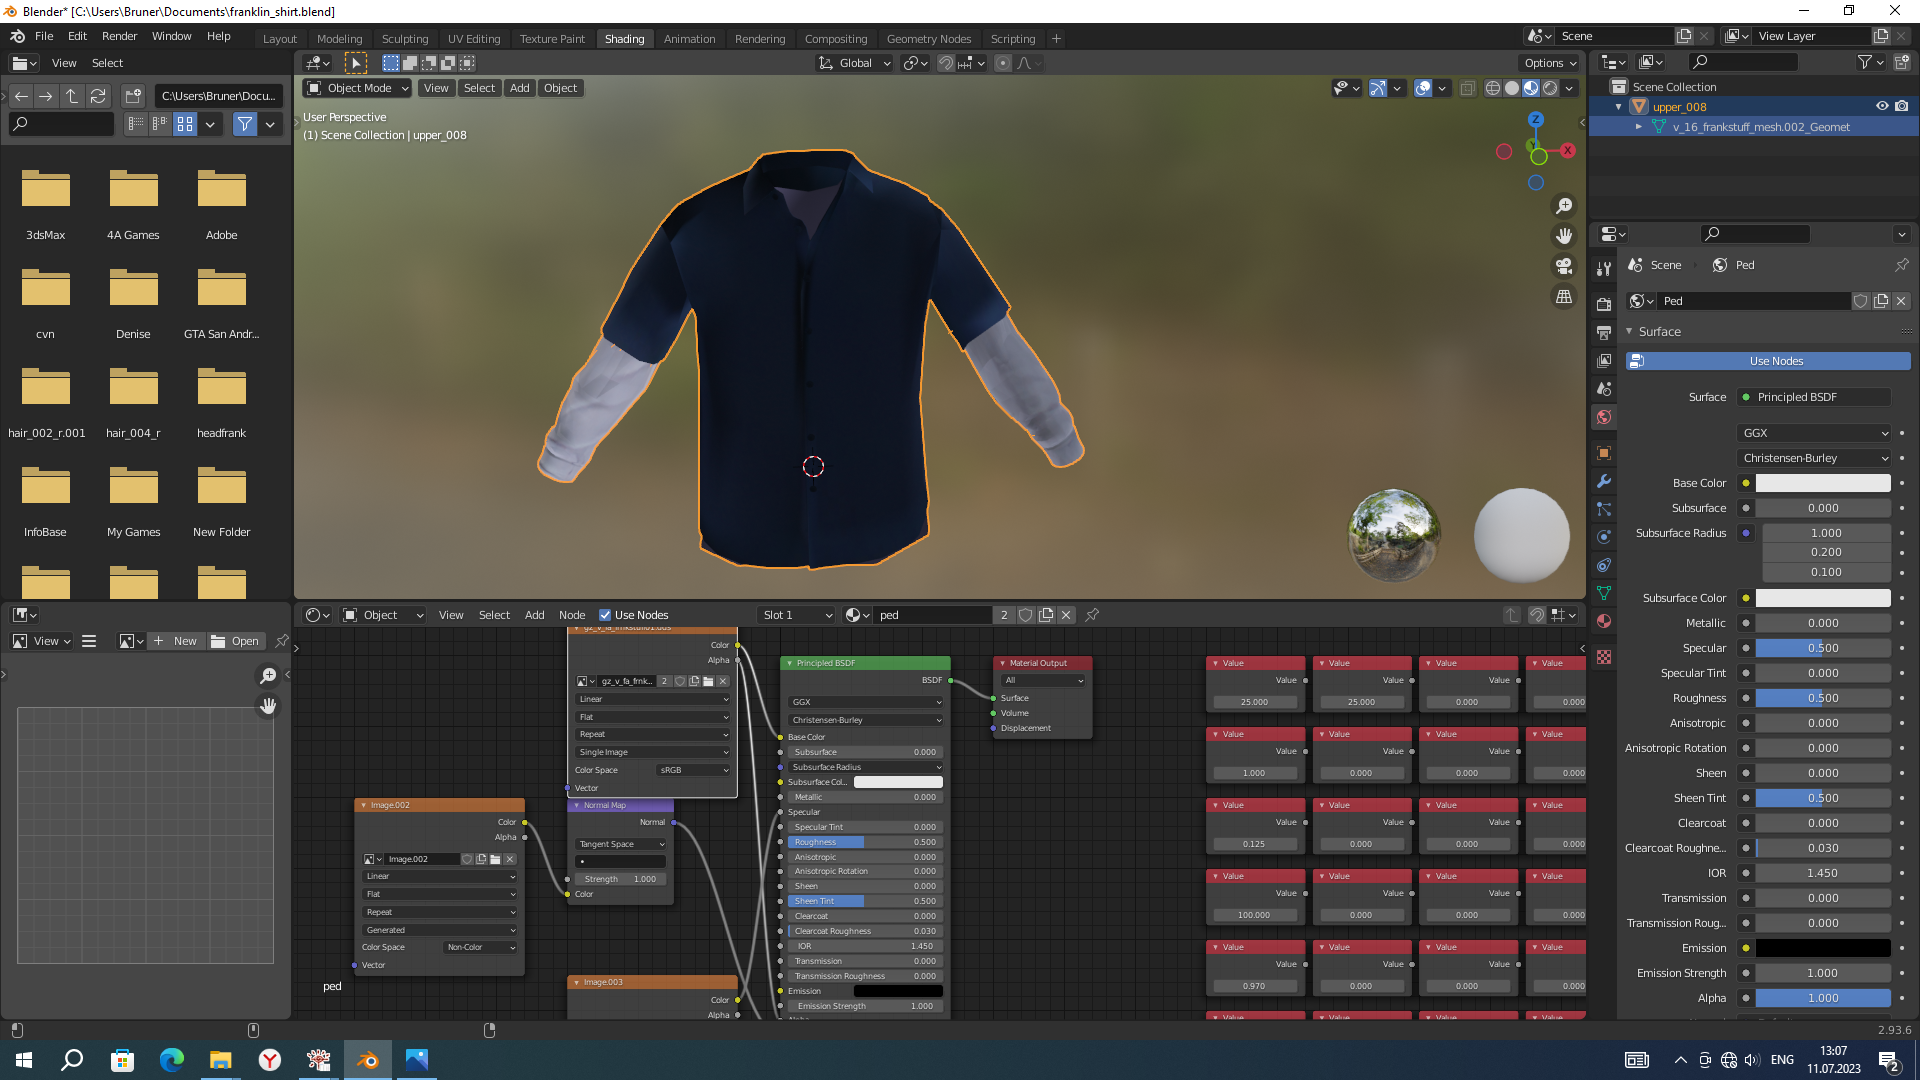Open the GTA San Andr... folder
This screenshot has height=1080, width=1920.
tap(221, 302)
